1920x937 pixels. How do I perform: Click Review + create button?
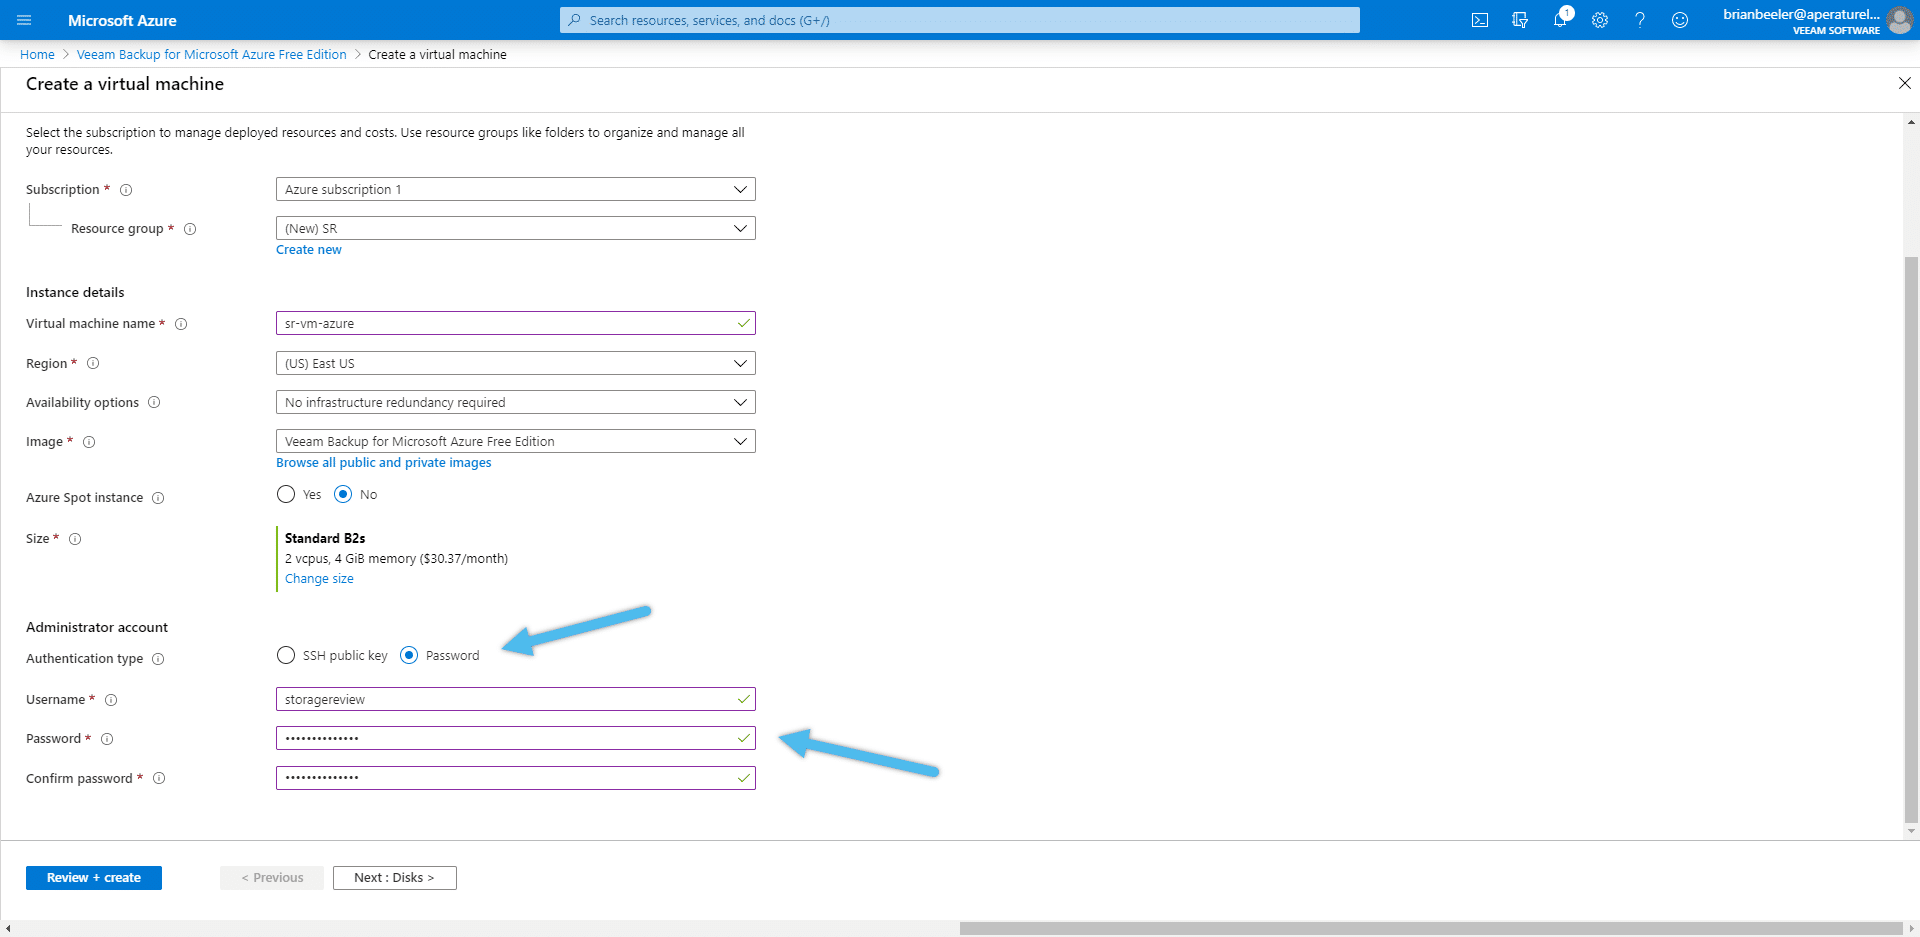(94, 878)
